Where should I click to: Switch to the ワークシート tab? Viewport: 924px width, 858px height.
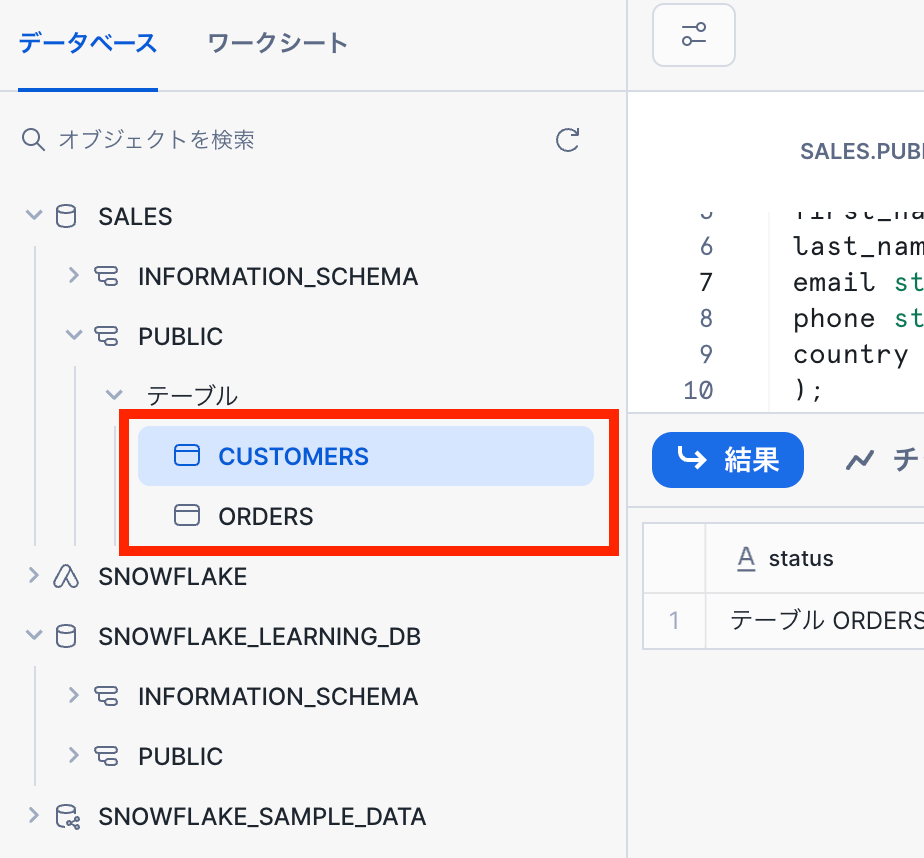tap(277, 43)
